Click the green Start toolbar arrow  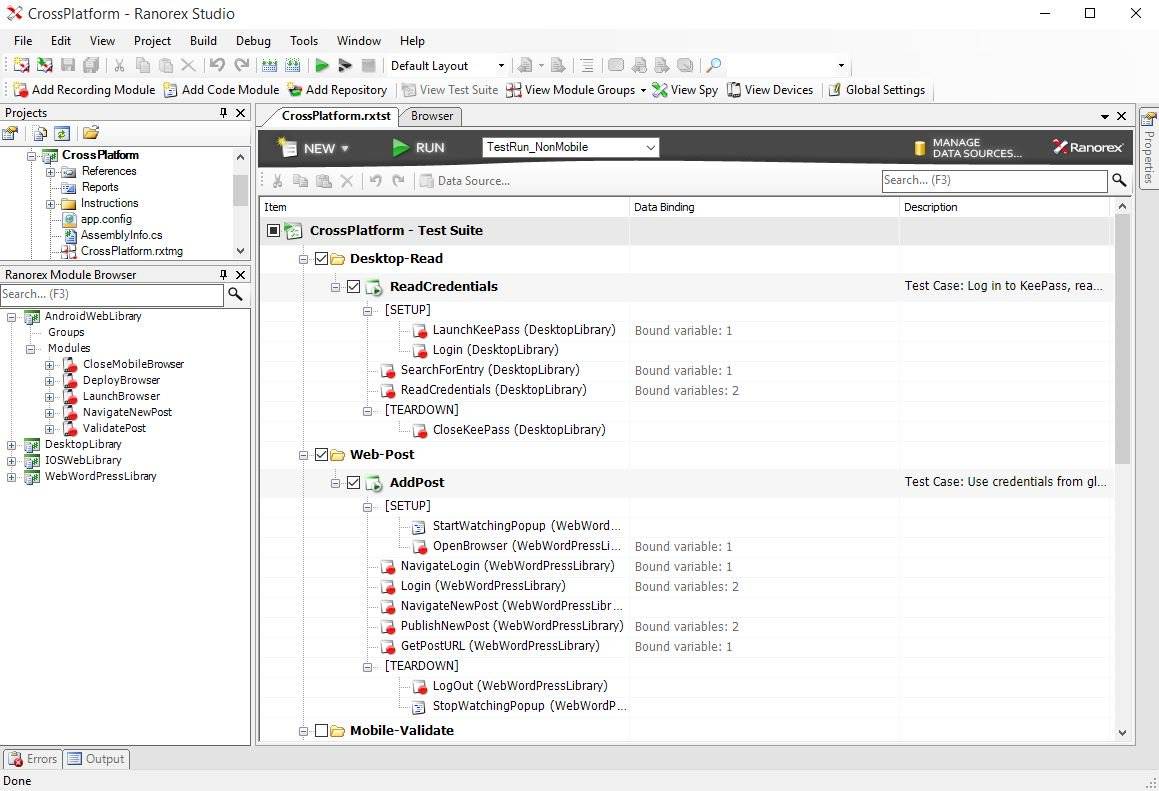pos(322,66)
